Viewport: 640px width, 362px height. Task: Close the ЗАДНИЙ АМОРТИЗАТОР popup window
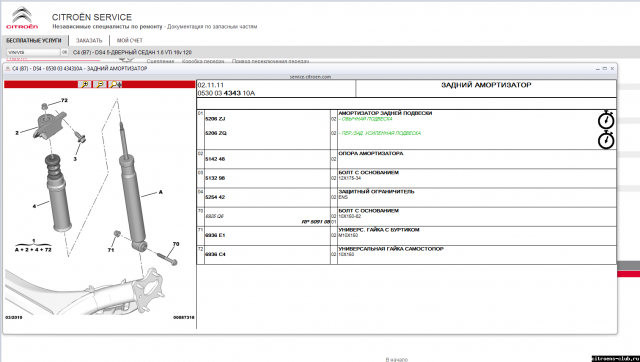pos(612,69)
